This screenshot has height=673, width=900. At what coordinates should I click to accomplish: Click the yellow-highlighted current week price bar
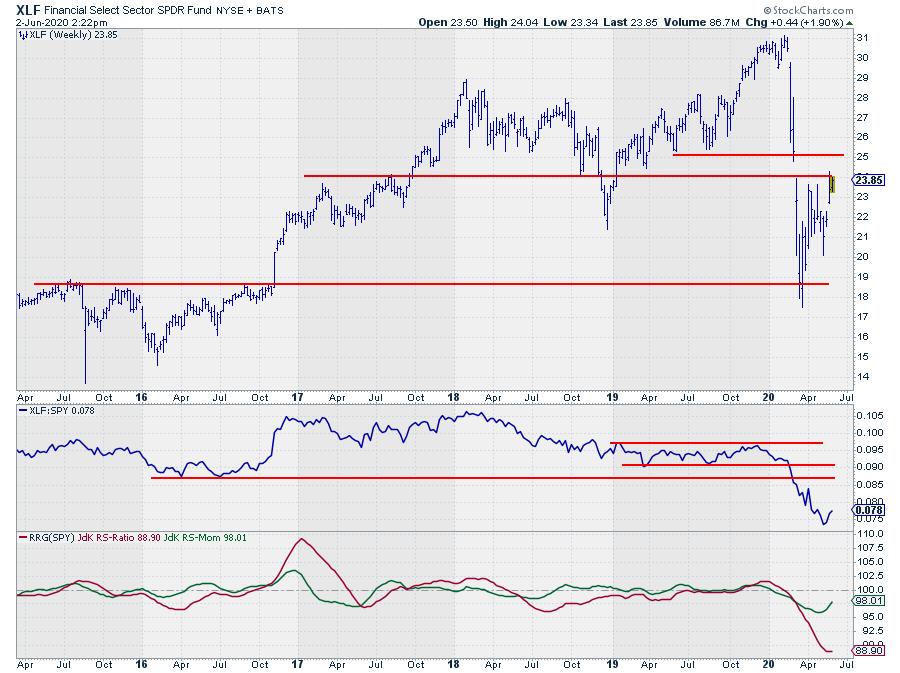[x=832, y=184]
